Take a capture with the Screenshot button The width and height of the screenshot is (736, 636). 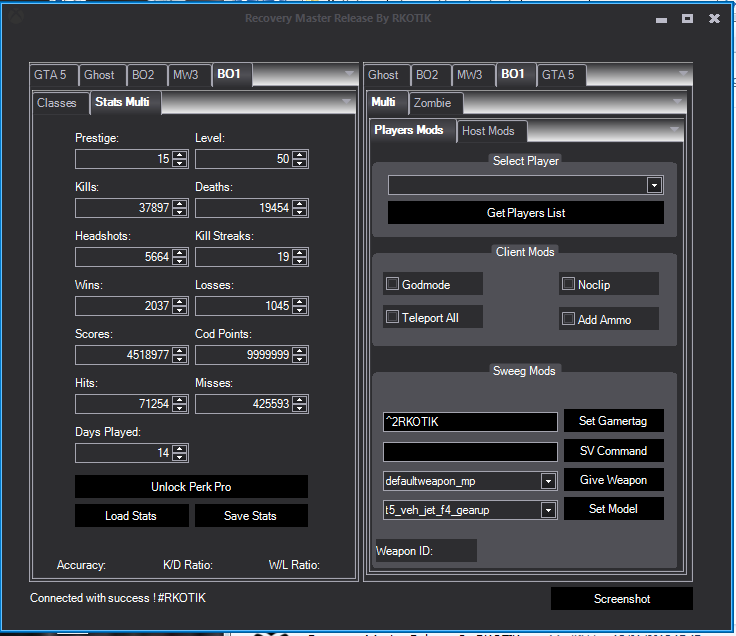(x=622, y=598)
